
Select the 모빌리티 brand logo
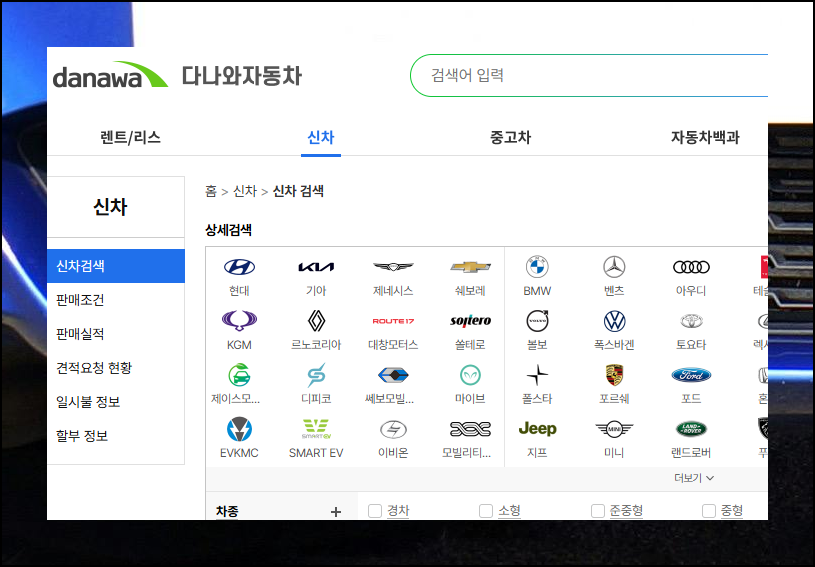[x=470, y=429]
